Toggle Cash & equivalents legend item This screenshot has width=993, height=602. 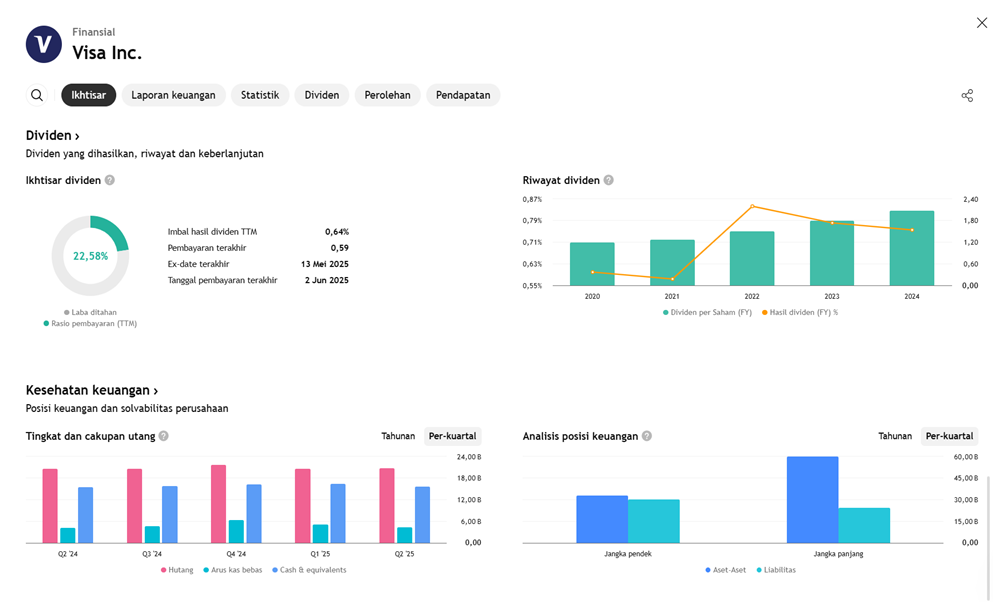coord(309,570)
